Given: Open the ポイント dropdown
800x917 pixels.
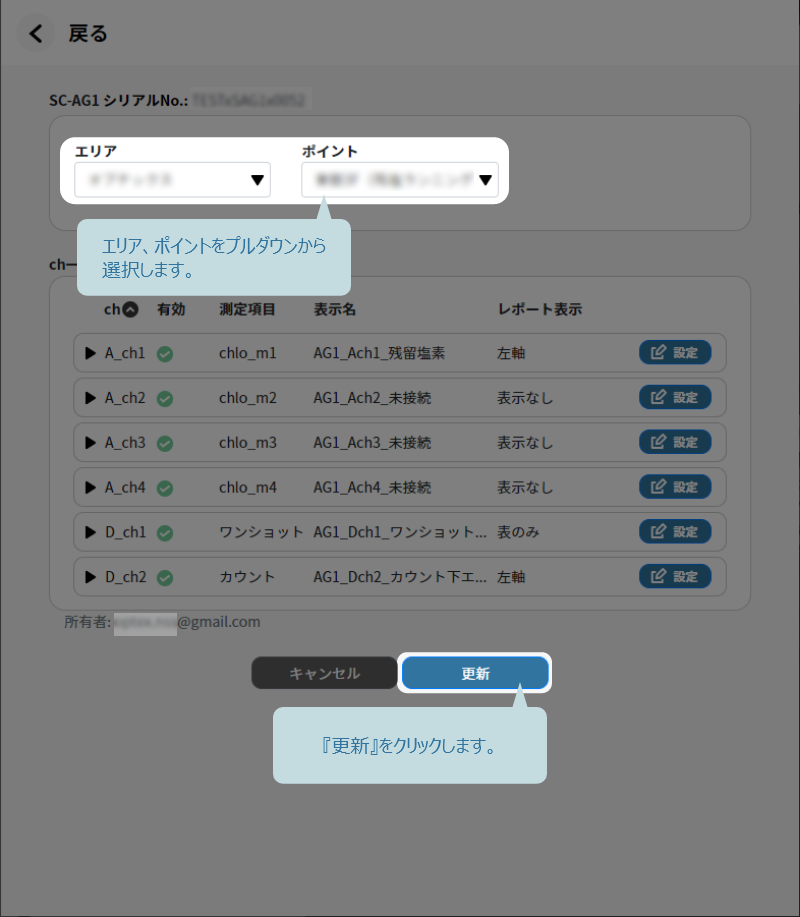Looking at the screenshot, I should (x=400, y=180).
